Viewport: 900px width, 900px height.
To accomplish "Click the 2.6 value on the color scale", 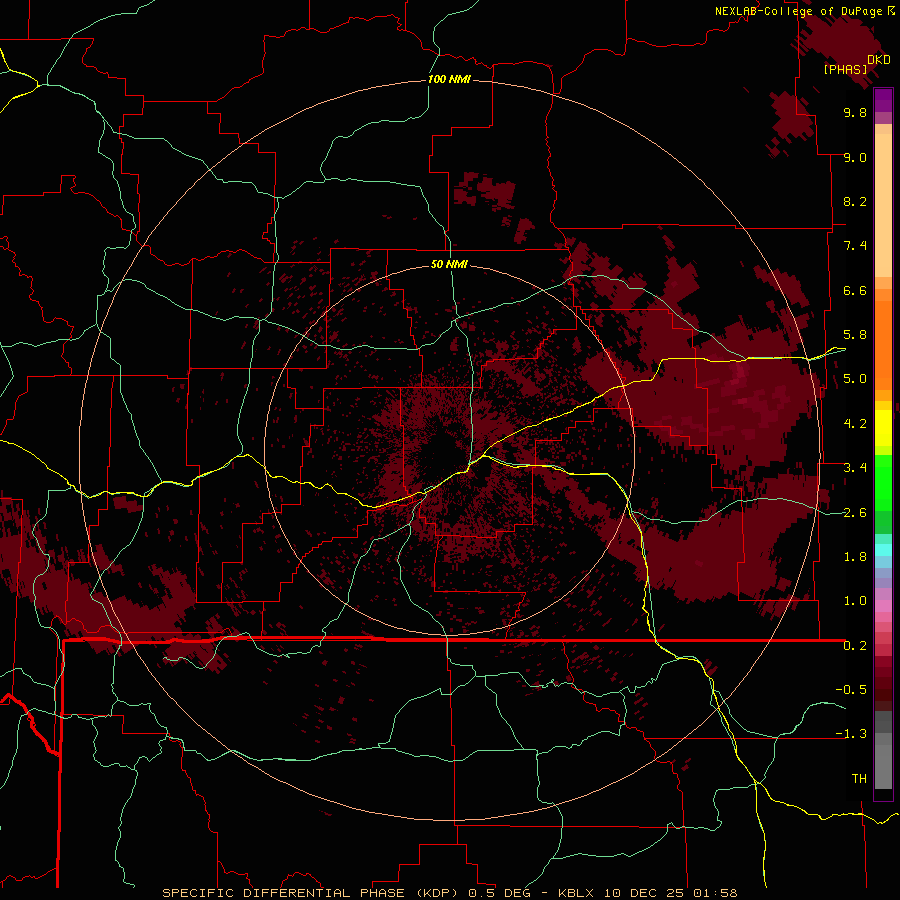I will 855,512.
